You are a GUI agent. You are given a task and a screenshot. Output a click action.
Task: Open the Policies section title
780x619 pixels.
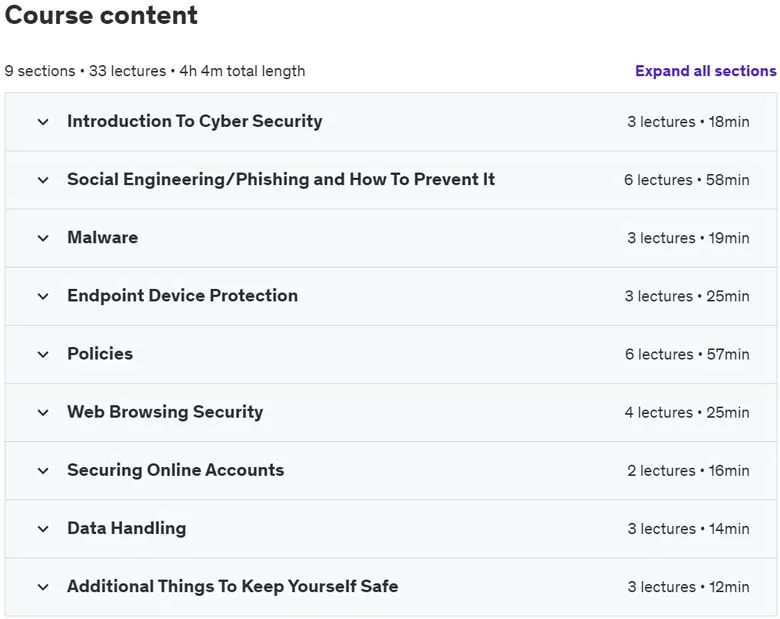coord(100,354)
